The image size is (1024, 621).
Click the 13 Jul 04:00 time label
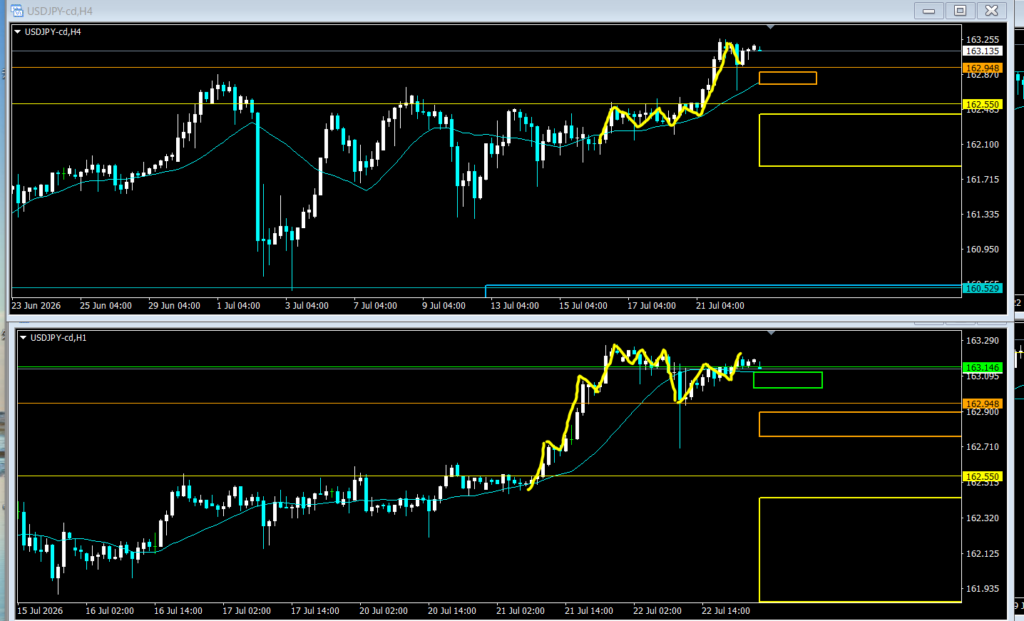point(515,306)
